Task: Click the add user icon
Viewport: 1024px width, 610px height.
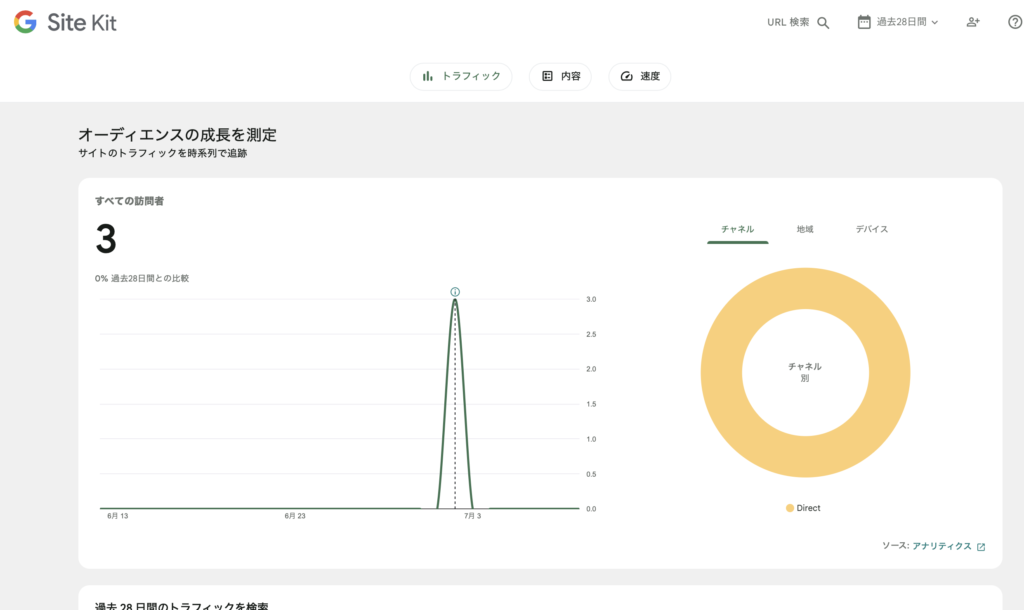Action: 973,22
